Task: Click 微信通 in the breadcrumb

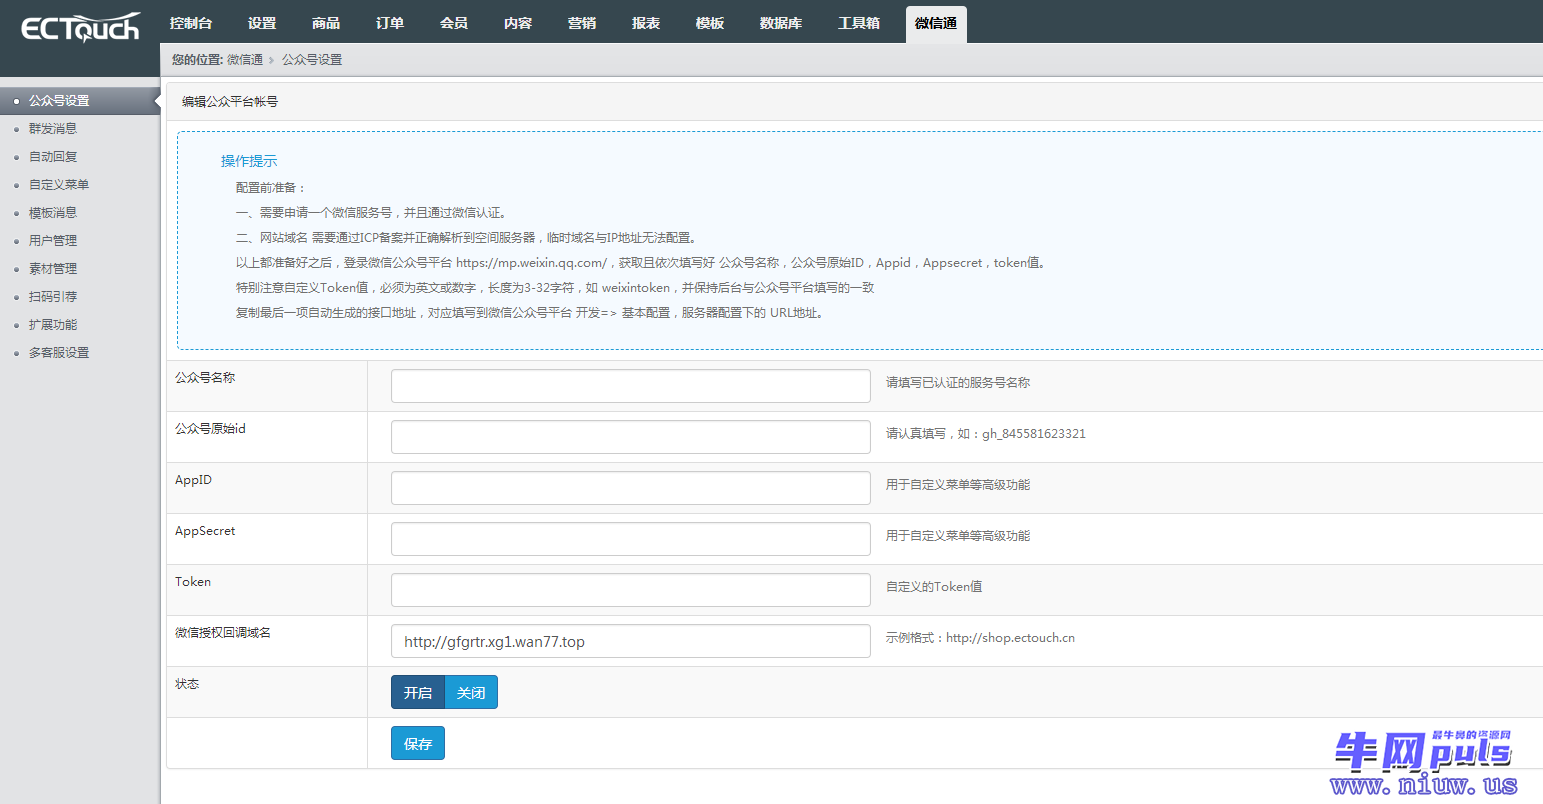Action: [x=245, y=60]
